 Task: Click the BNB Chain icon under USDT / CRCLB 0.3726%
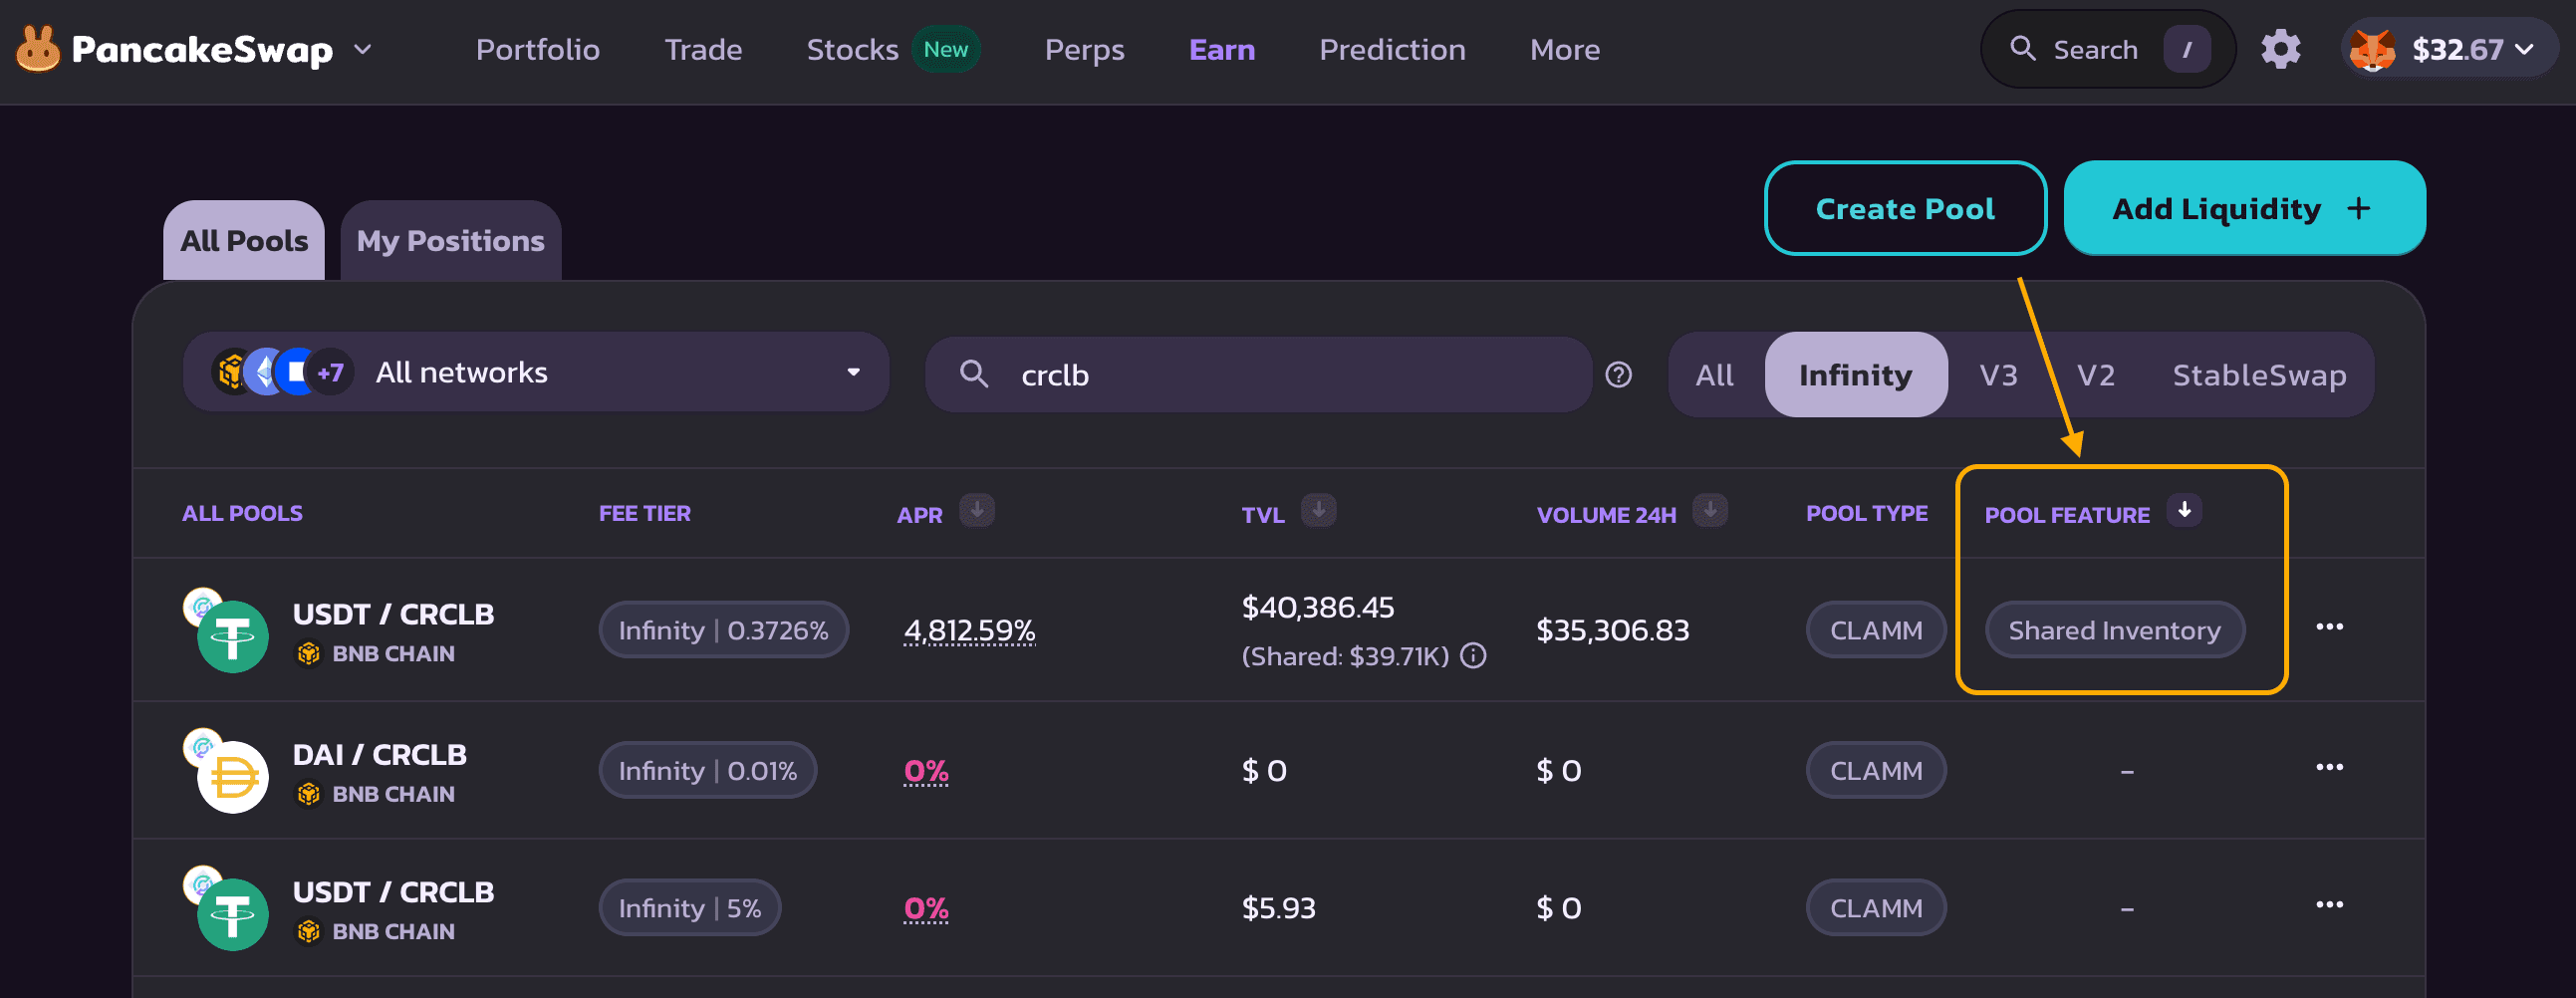click(309, 654)
